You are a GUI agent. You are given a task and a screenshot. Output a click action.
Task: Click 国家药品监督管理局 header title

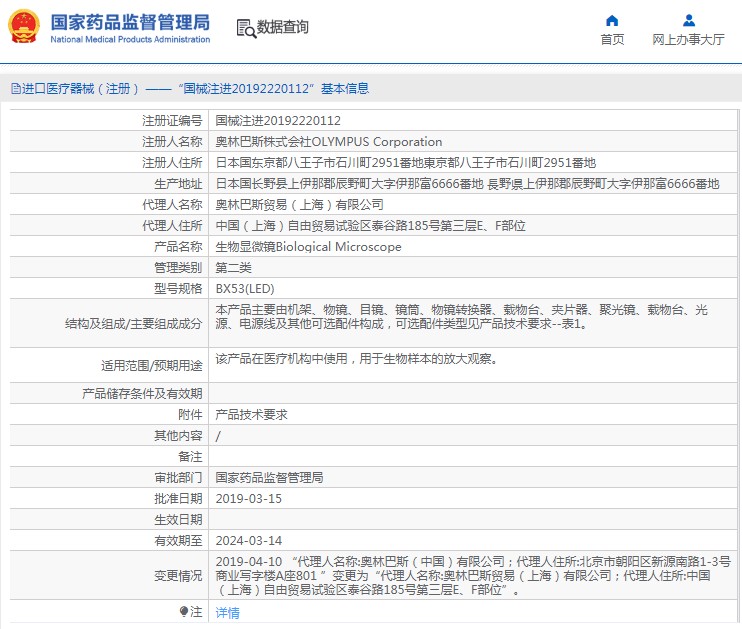point(130,22)
